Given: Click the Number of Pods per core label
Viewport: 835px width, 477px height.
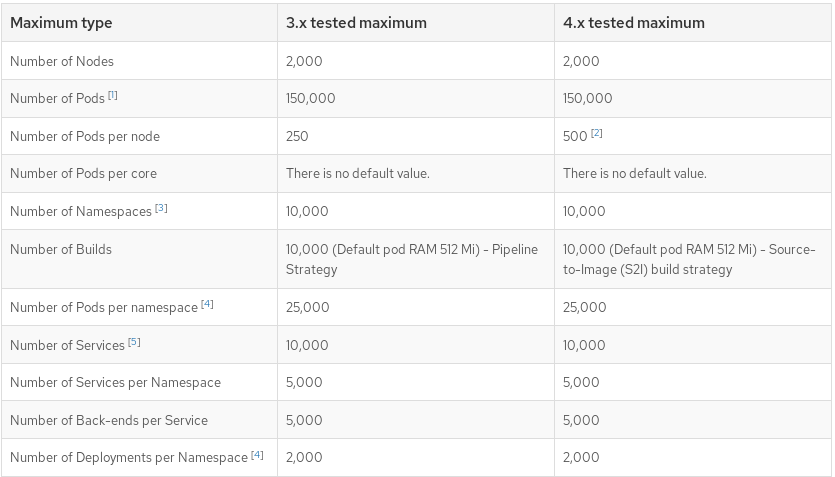Looking at the screenshot, I should [84, 174].
